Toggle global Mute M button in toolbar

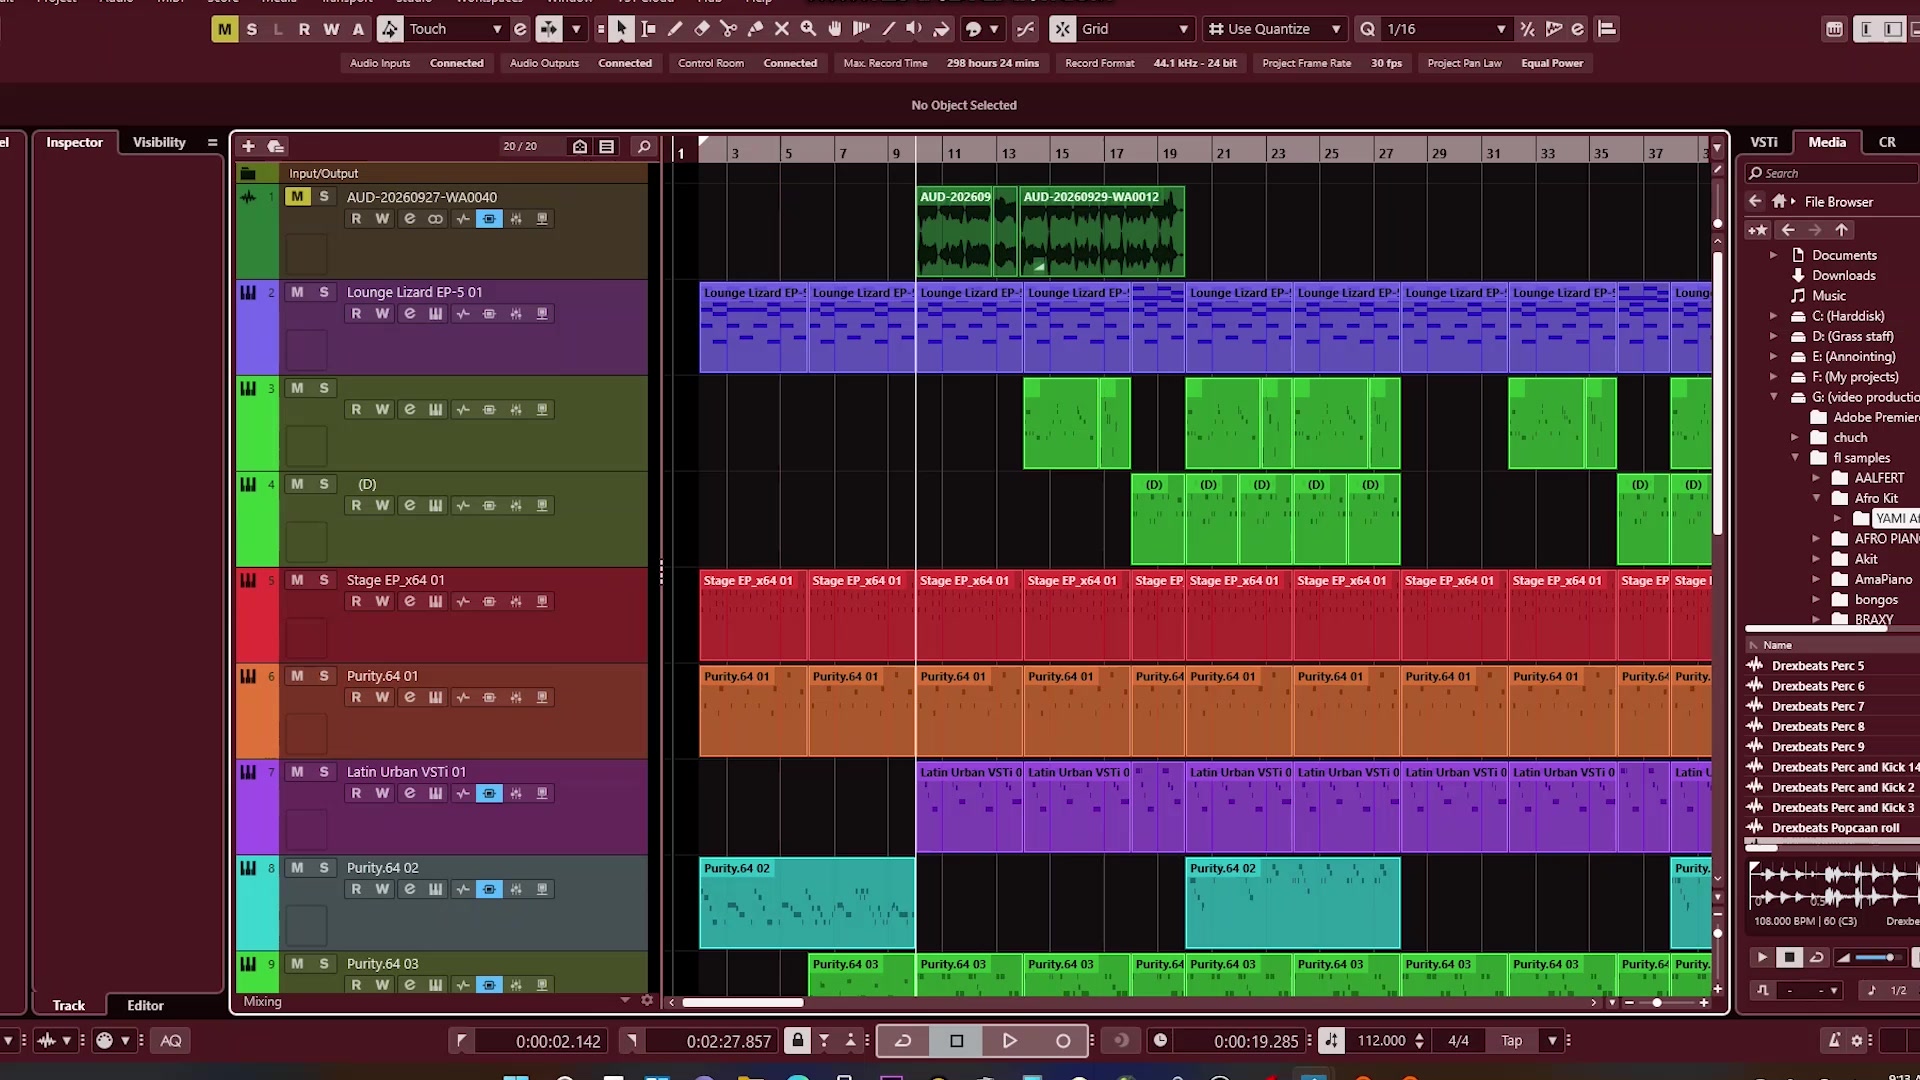tap(224, 29)
